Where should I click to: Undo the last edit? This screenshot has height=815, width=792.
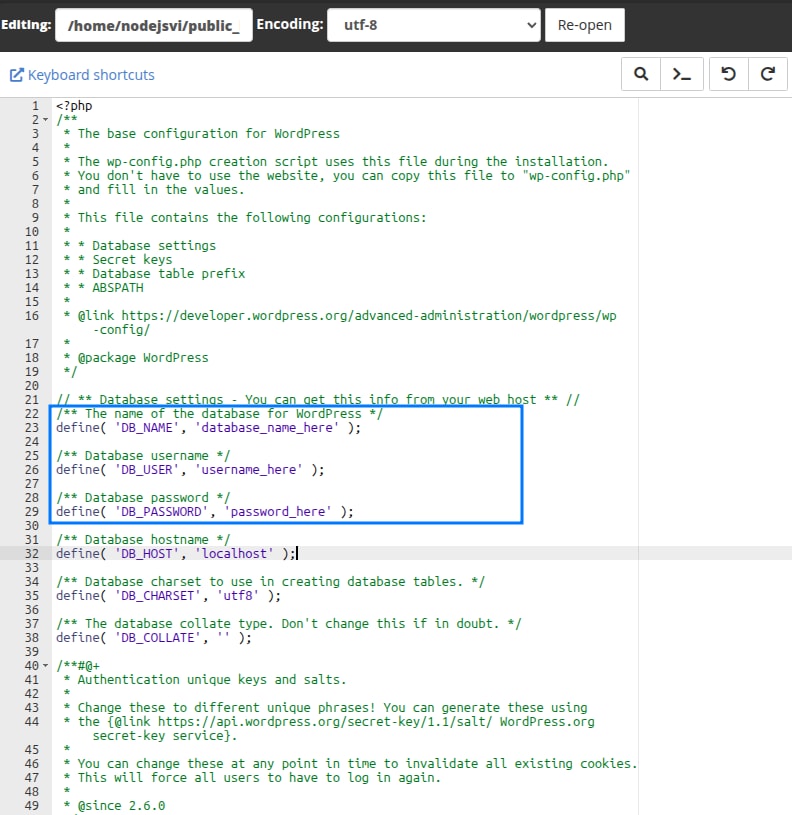click(728, 74)
